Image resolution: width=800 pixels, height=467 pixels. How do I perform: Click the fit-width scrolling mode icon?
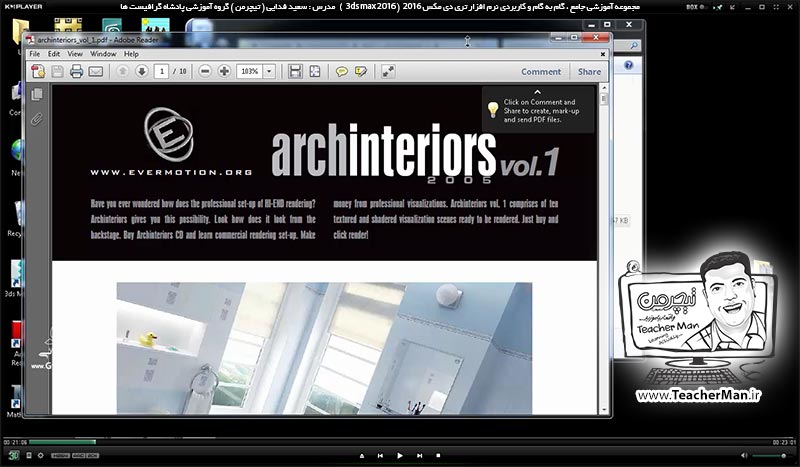point(295,71)
